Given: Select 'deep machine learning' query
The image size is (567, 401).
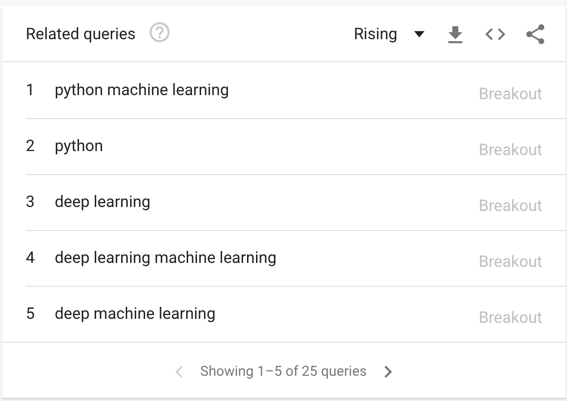Looking at the screenshot, I should tap(135, 313).
